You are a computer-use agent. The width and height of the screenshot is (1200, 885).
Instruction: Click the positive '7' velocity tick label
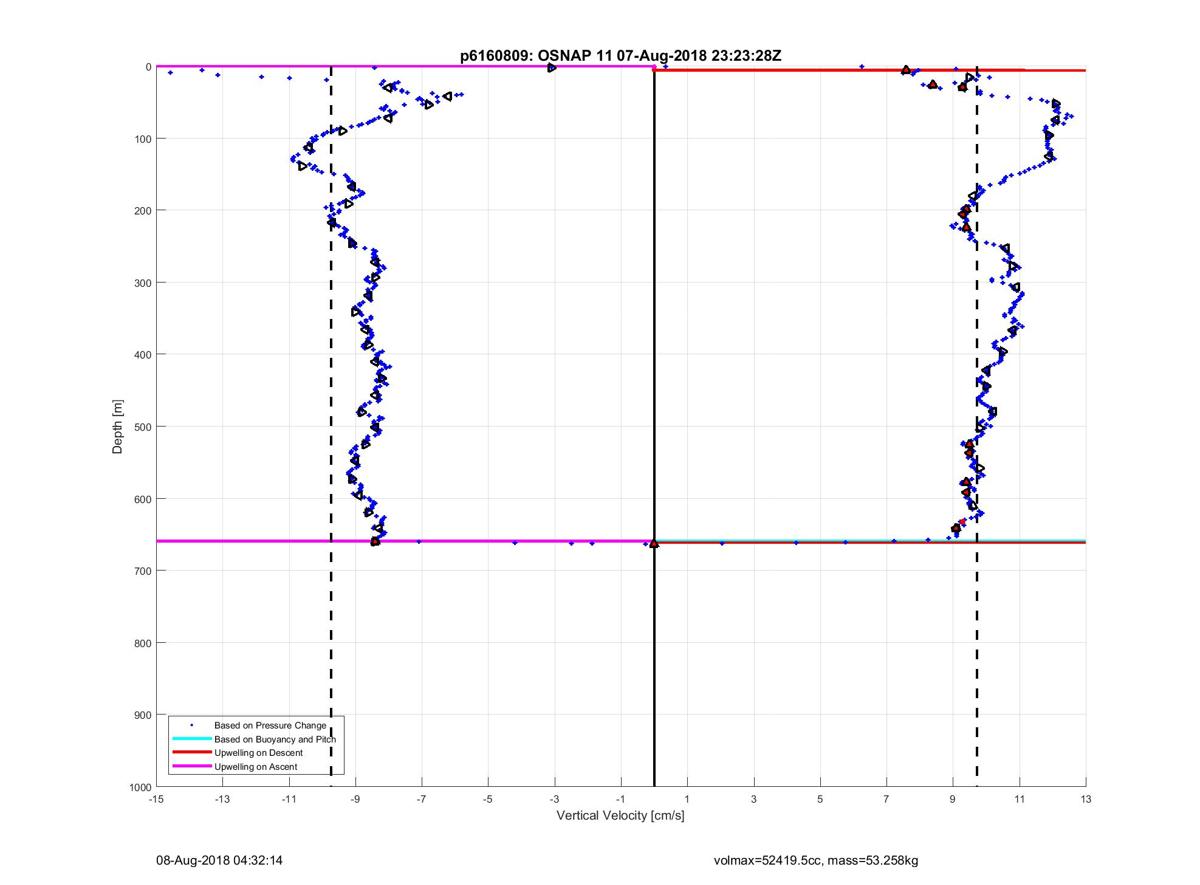point(887,799)
